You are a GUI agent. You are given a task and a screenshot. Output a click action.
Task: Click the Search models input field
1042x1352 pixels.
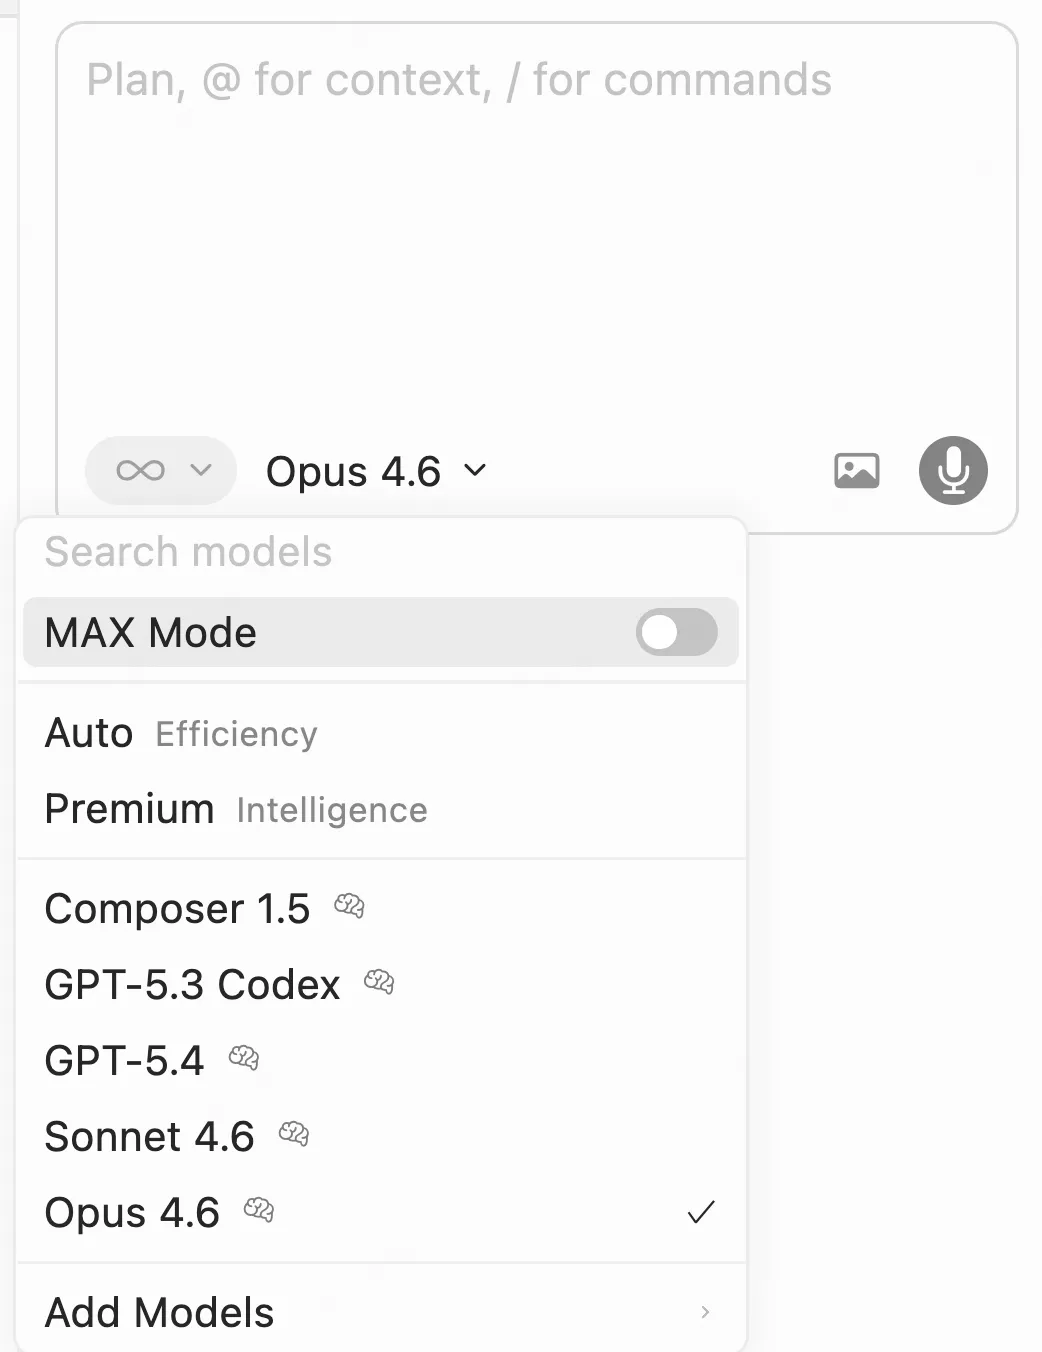click(380, 552)
